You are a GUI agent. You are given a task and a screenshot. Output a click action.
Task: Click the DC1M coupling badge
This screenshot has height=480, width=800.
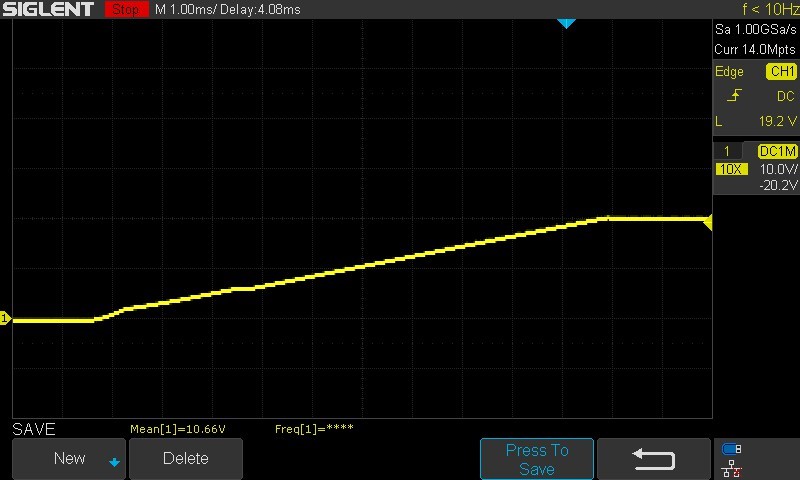pos(777,151)
